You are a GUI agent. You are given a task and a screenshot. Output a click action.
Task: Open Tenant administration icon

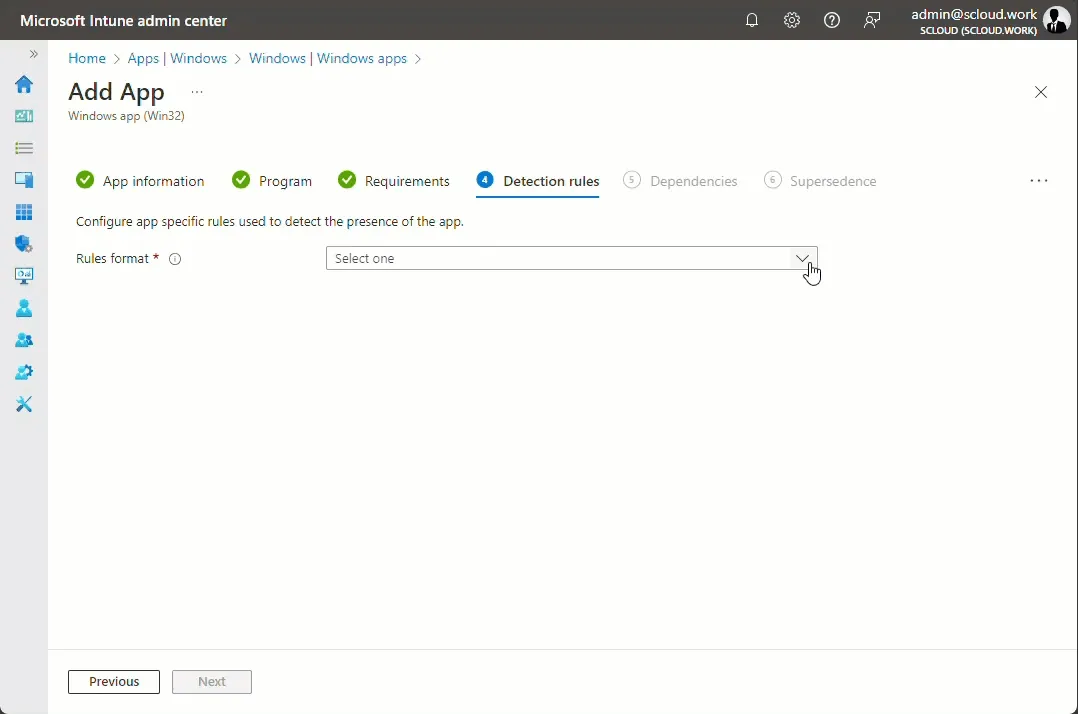click(24, 372)
